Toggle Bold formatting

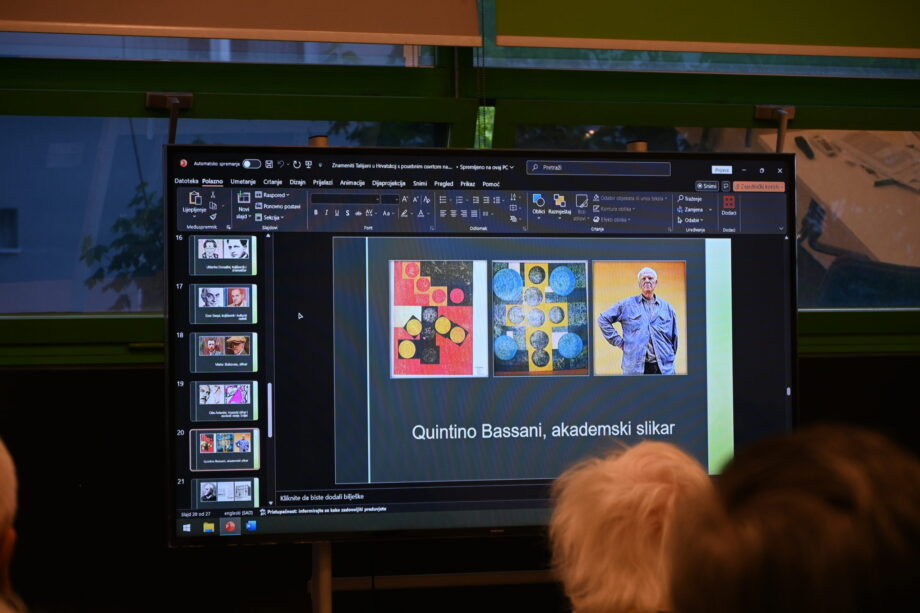[316, 213]
